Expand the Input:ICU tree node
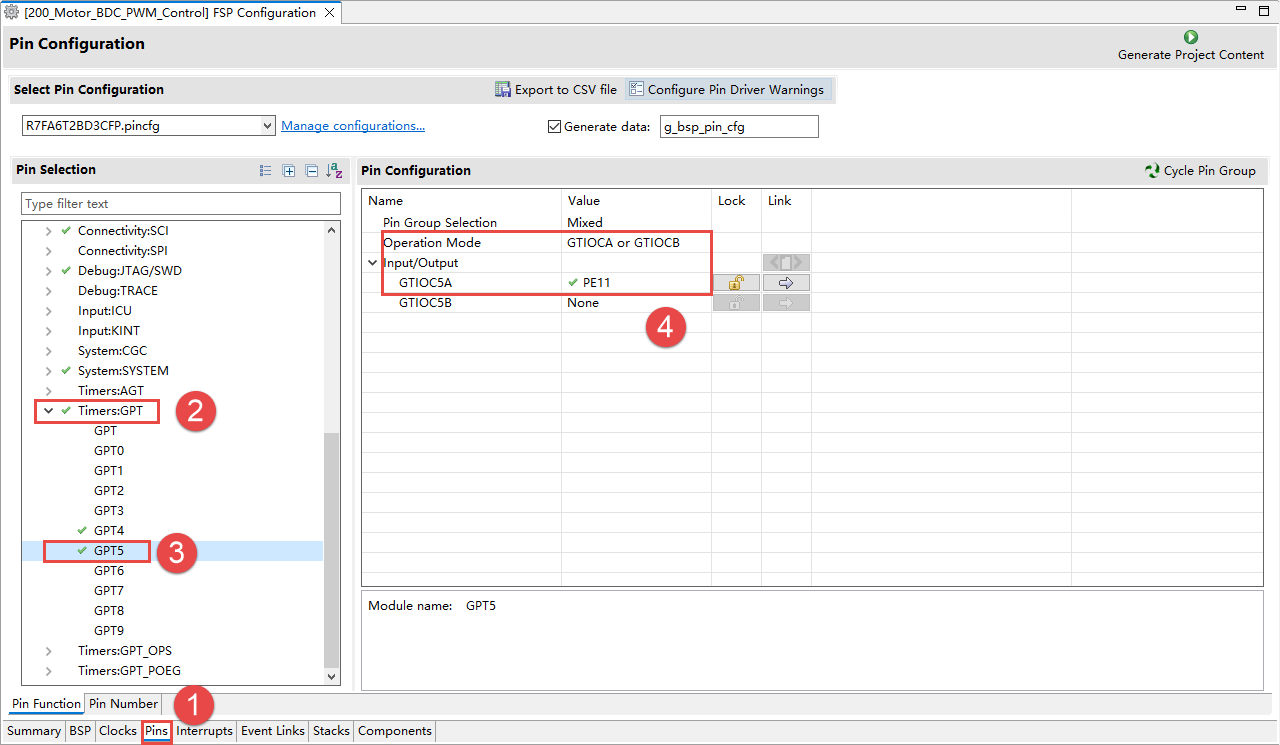1280x745 pixels. (48, 311)
